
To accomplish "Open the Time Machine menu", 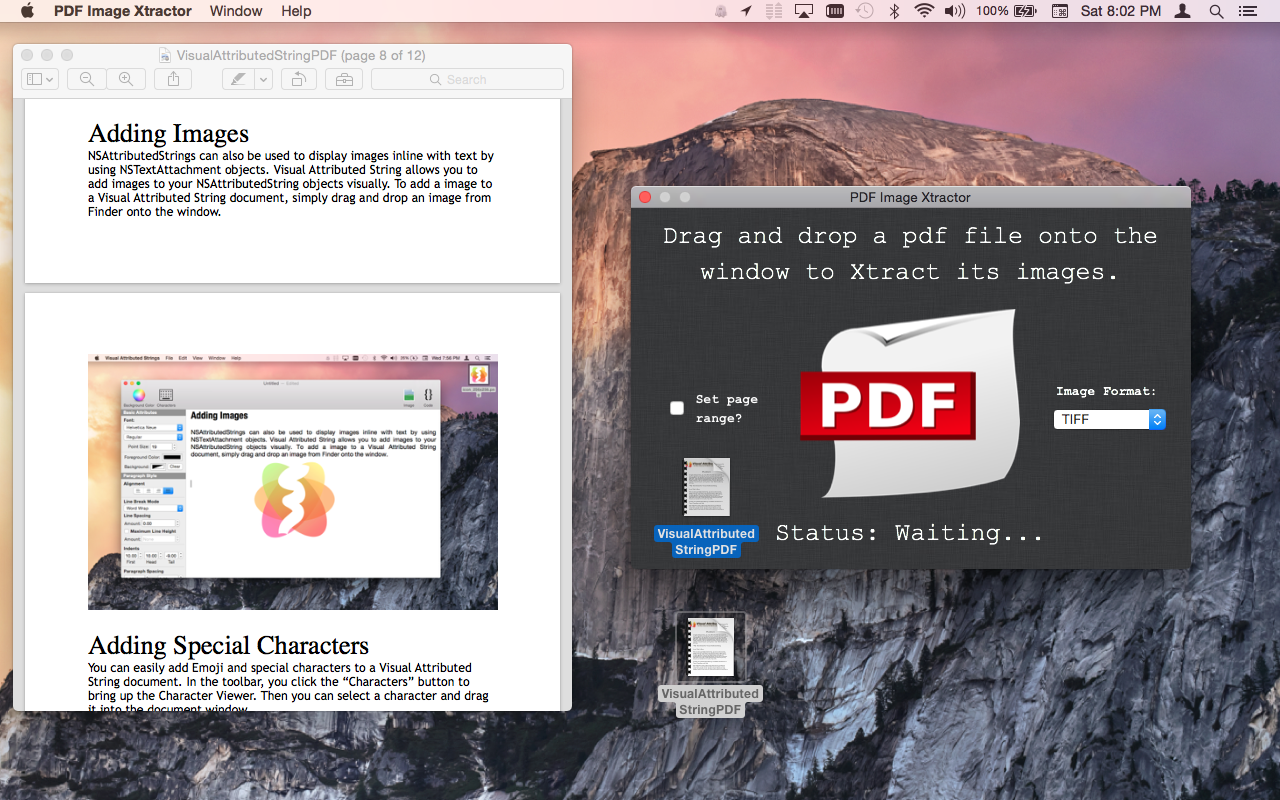I will coord(865,11).
